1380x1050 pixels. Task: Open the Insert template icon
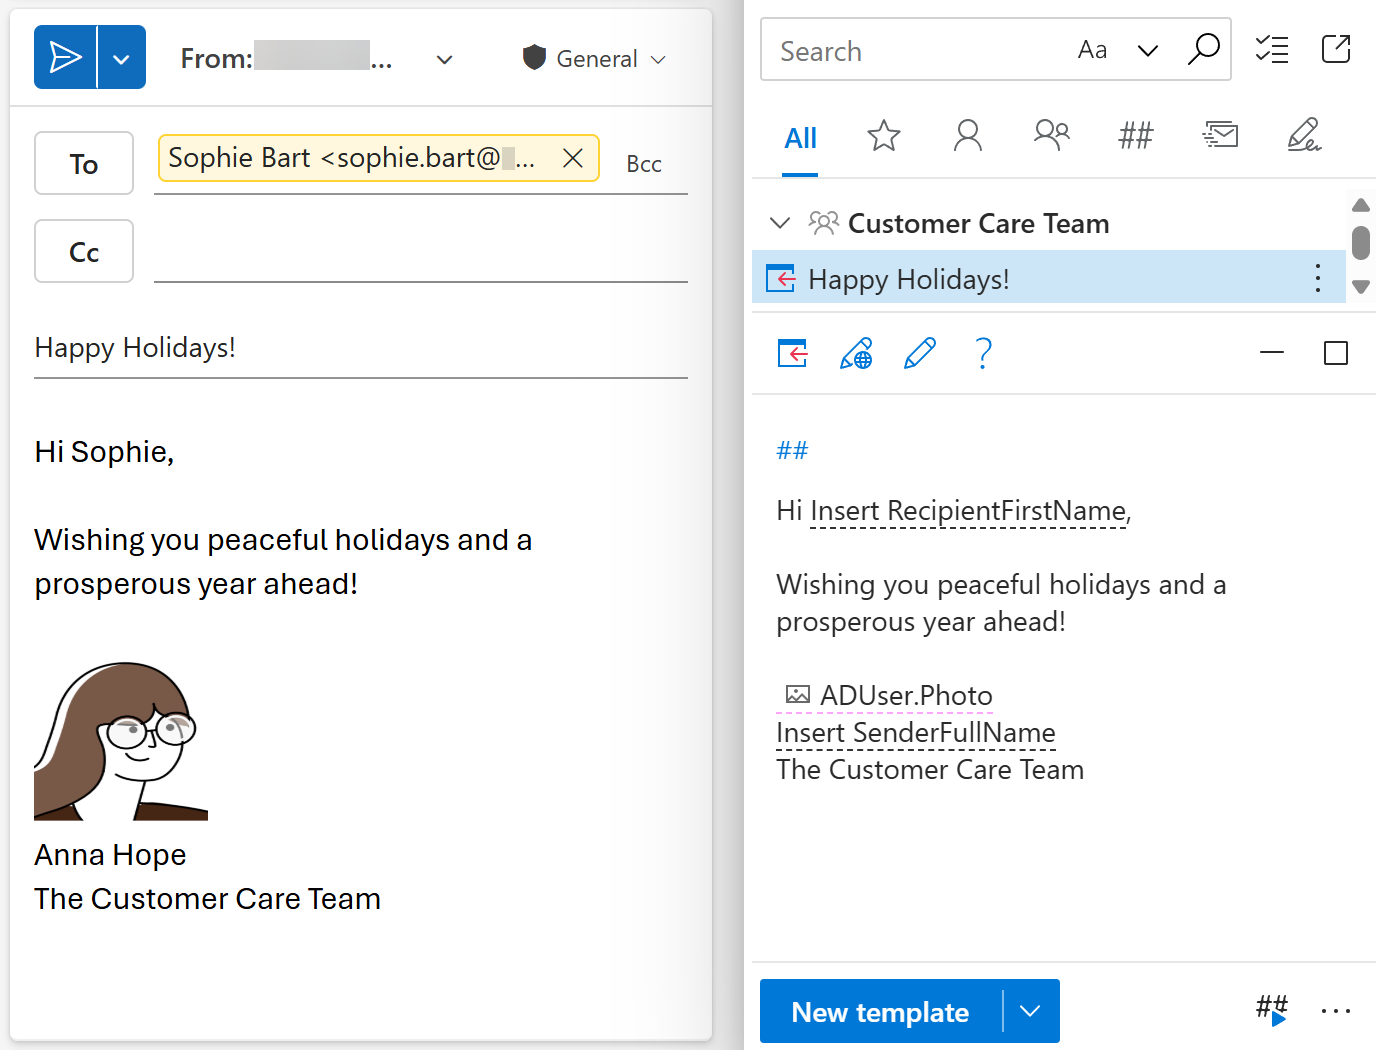[792, 353]
